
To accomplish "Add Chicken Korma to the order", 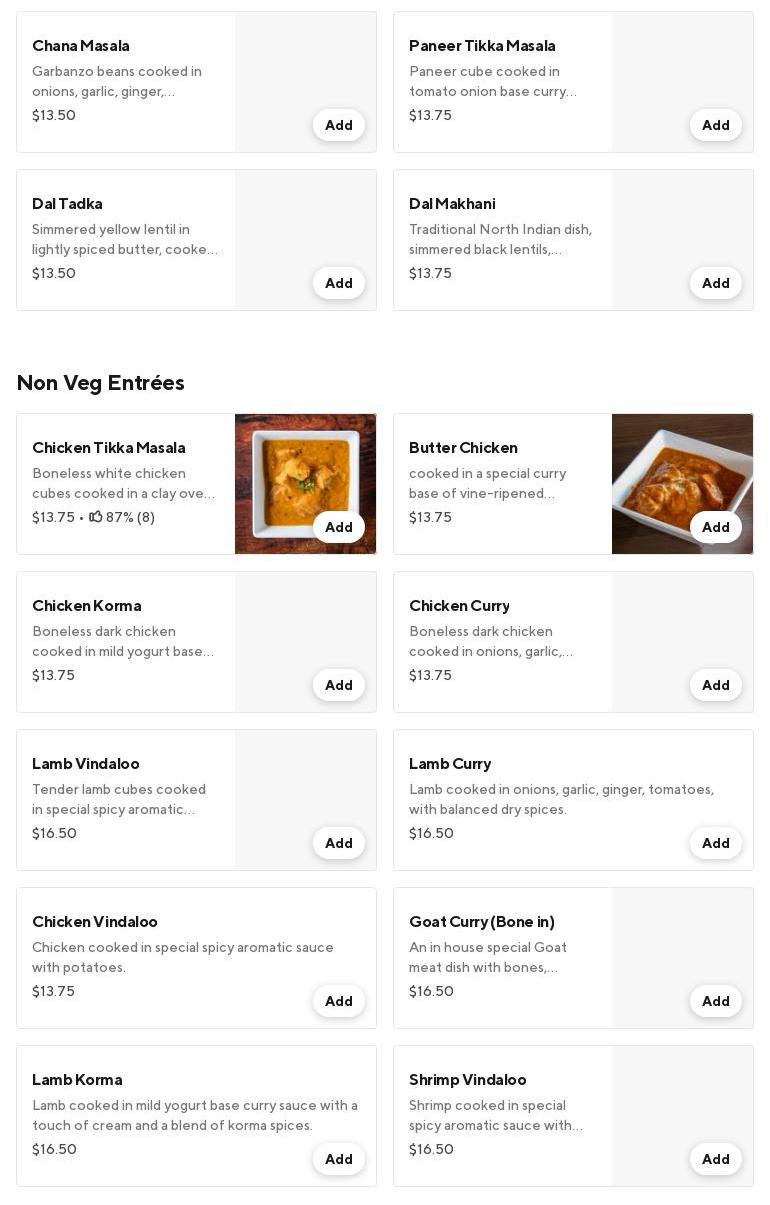I will click(x=338, y=685).
